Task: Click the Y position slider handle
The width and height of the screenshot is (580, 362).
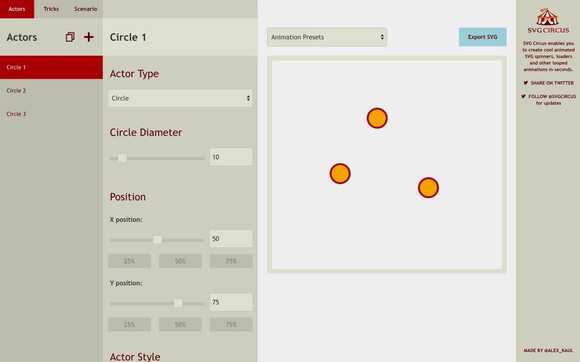Action: 178,303
